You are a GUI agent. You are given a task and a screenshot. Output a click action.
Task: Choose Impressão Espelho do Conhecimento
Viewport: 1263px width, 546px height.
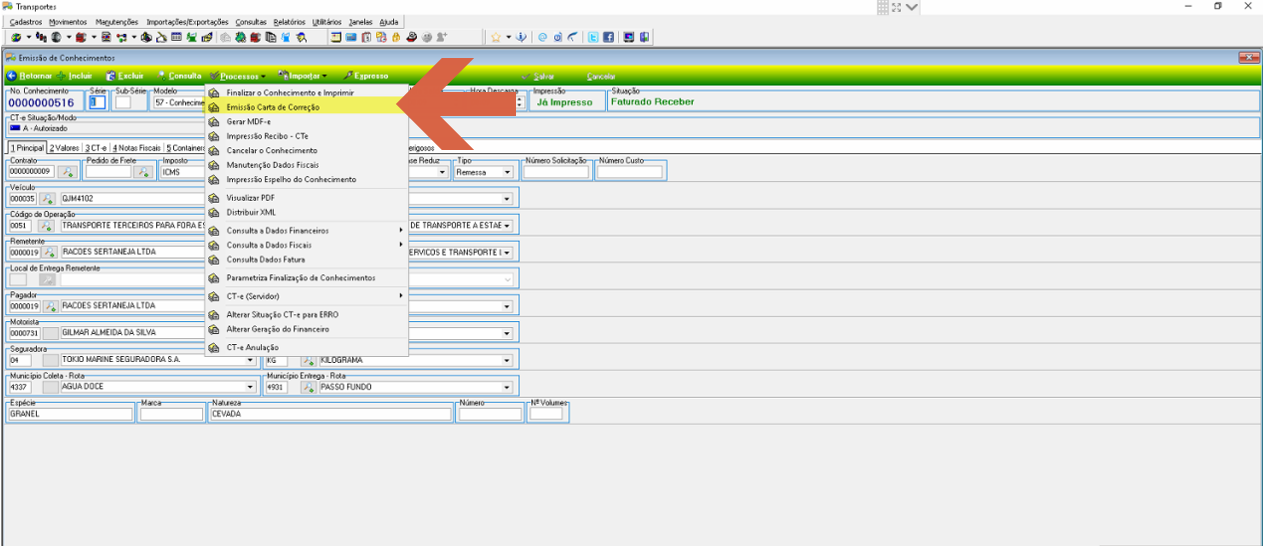pos(306,180)
